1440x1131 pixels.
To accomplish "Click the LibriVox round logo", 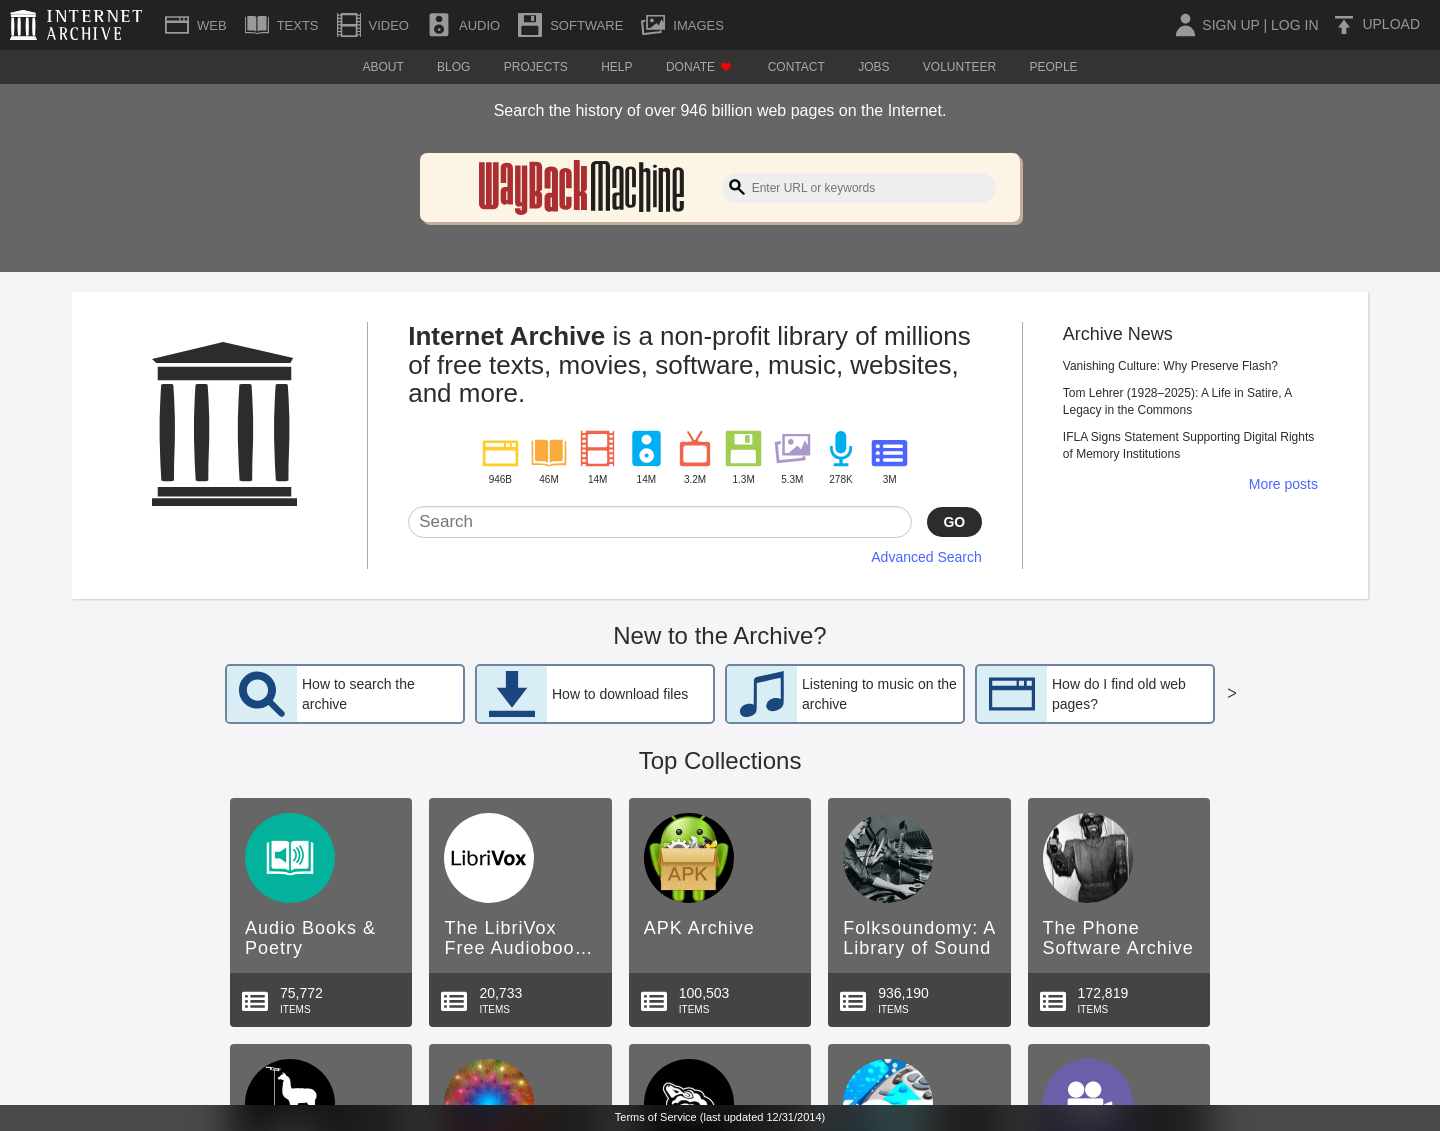I will coord(489,858).
